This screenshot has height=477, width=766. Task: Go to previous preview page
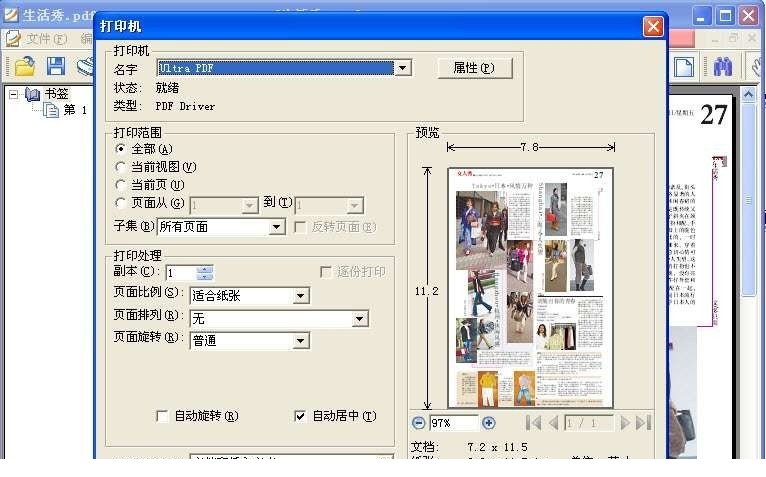pyautogui.click(x=553, y=423)
